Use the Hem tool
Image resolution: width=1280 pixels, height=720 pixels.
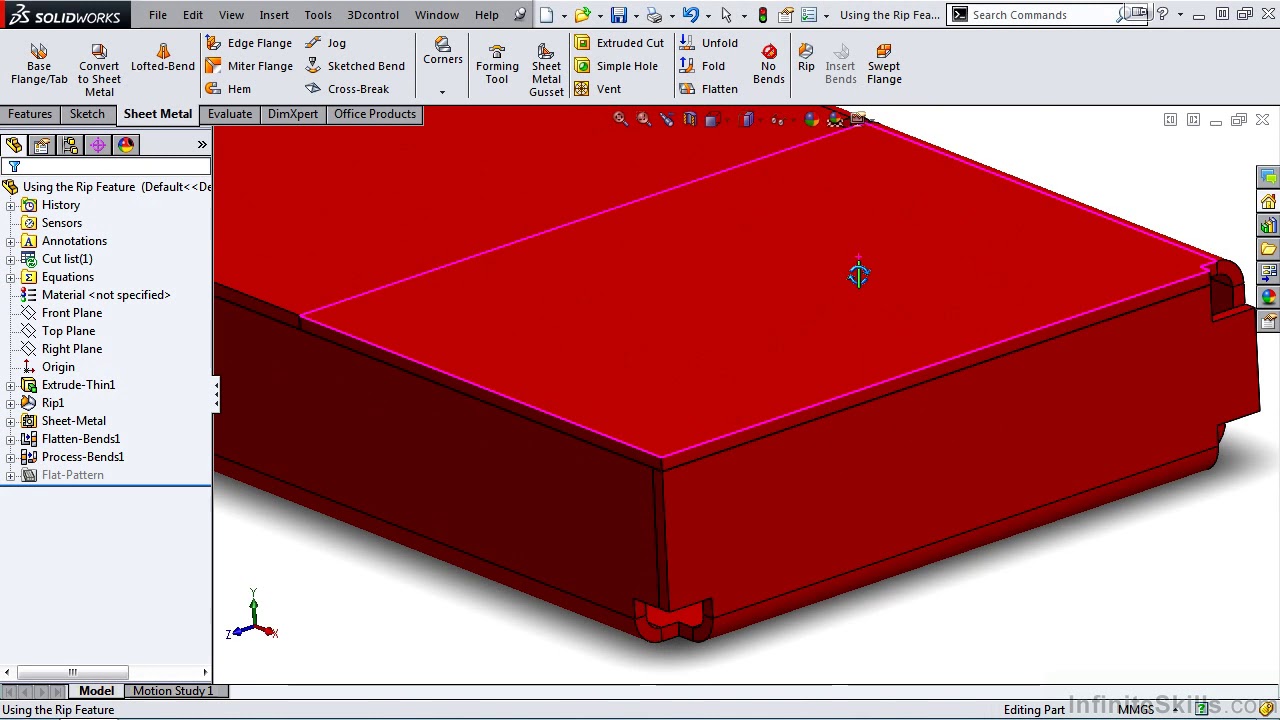[x=228, y=89]
